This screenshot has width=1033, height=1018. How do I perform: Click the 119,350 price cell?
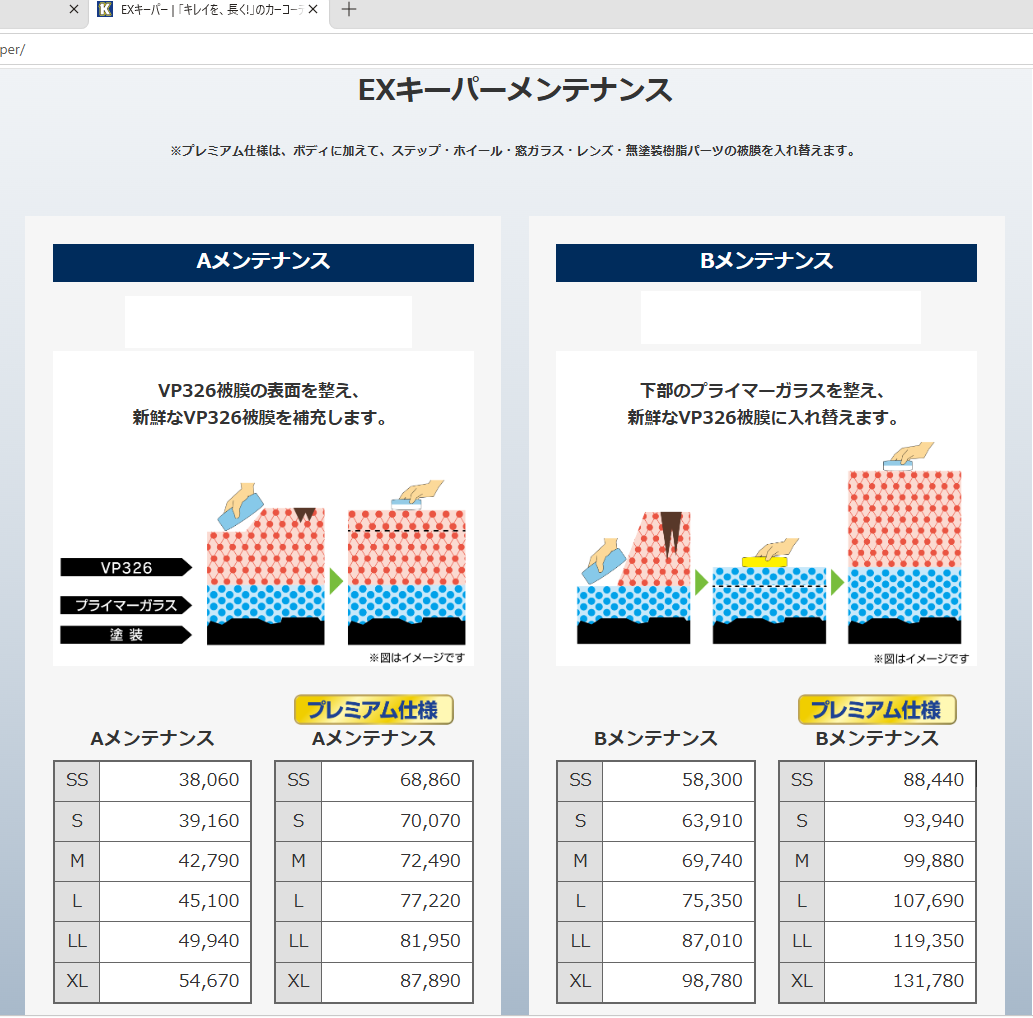pos(900,942)
